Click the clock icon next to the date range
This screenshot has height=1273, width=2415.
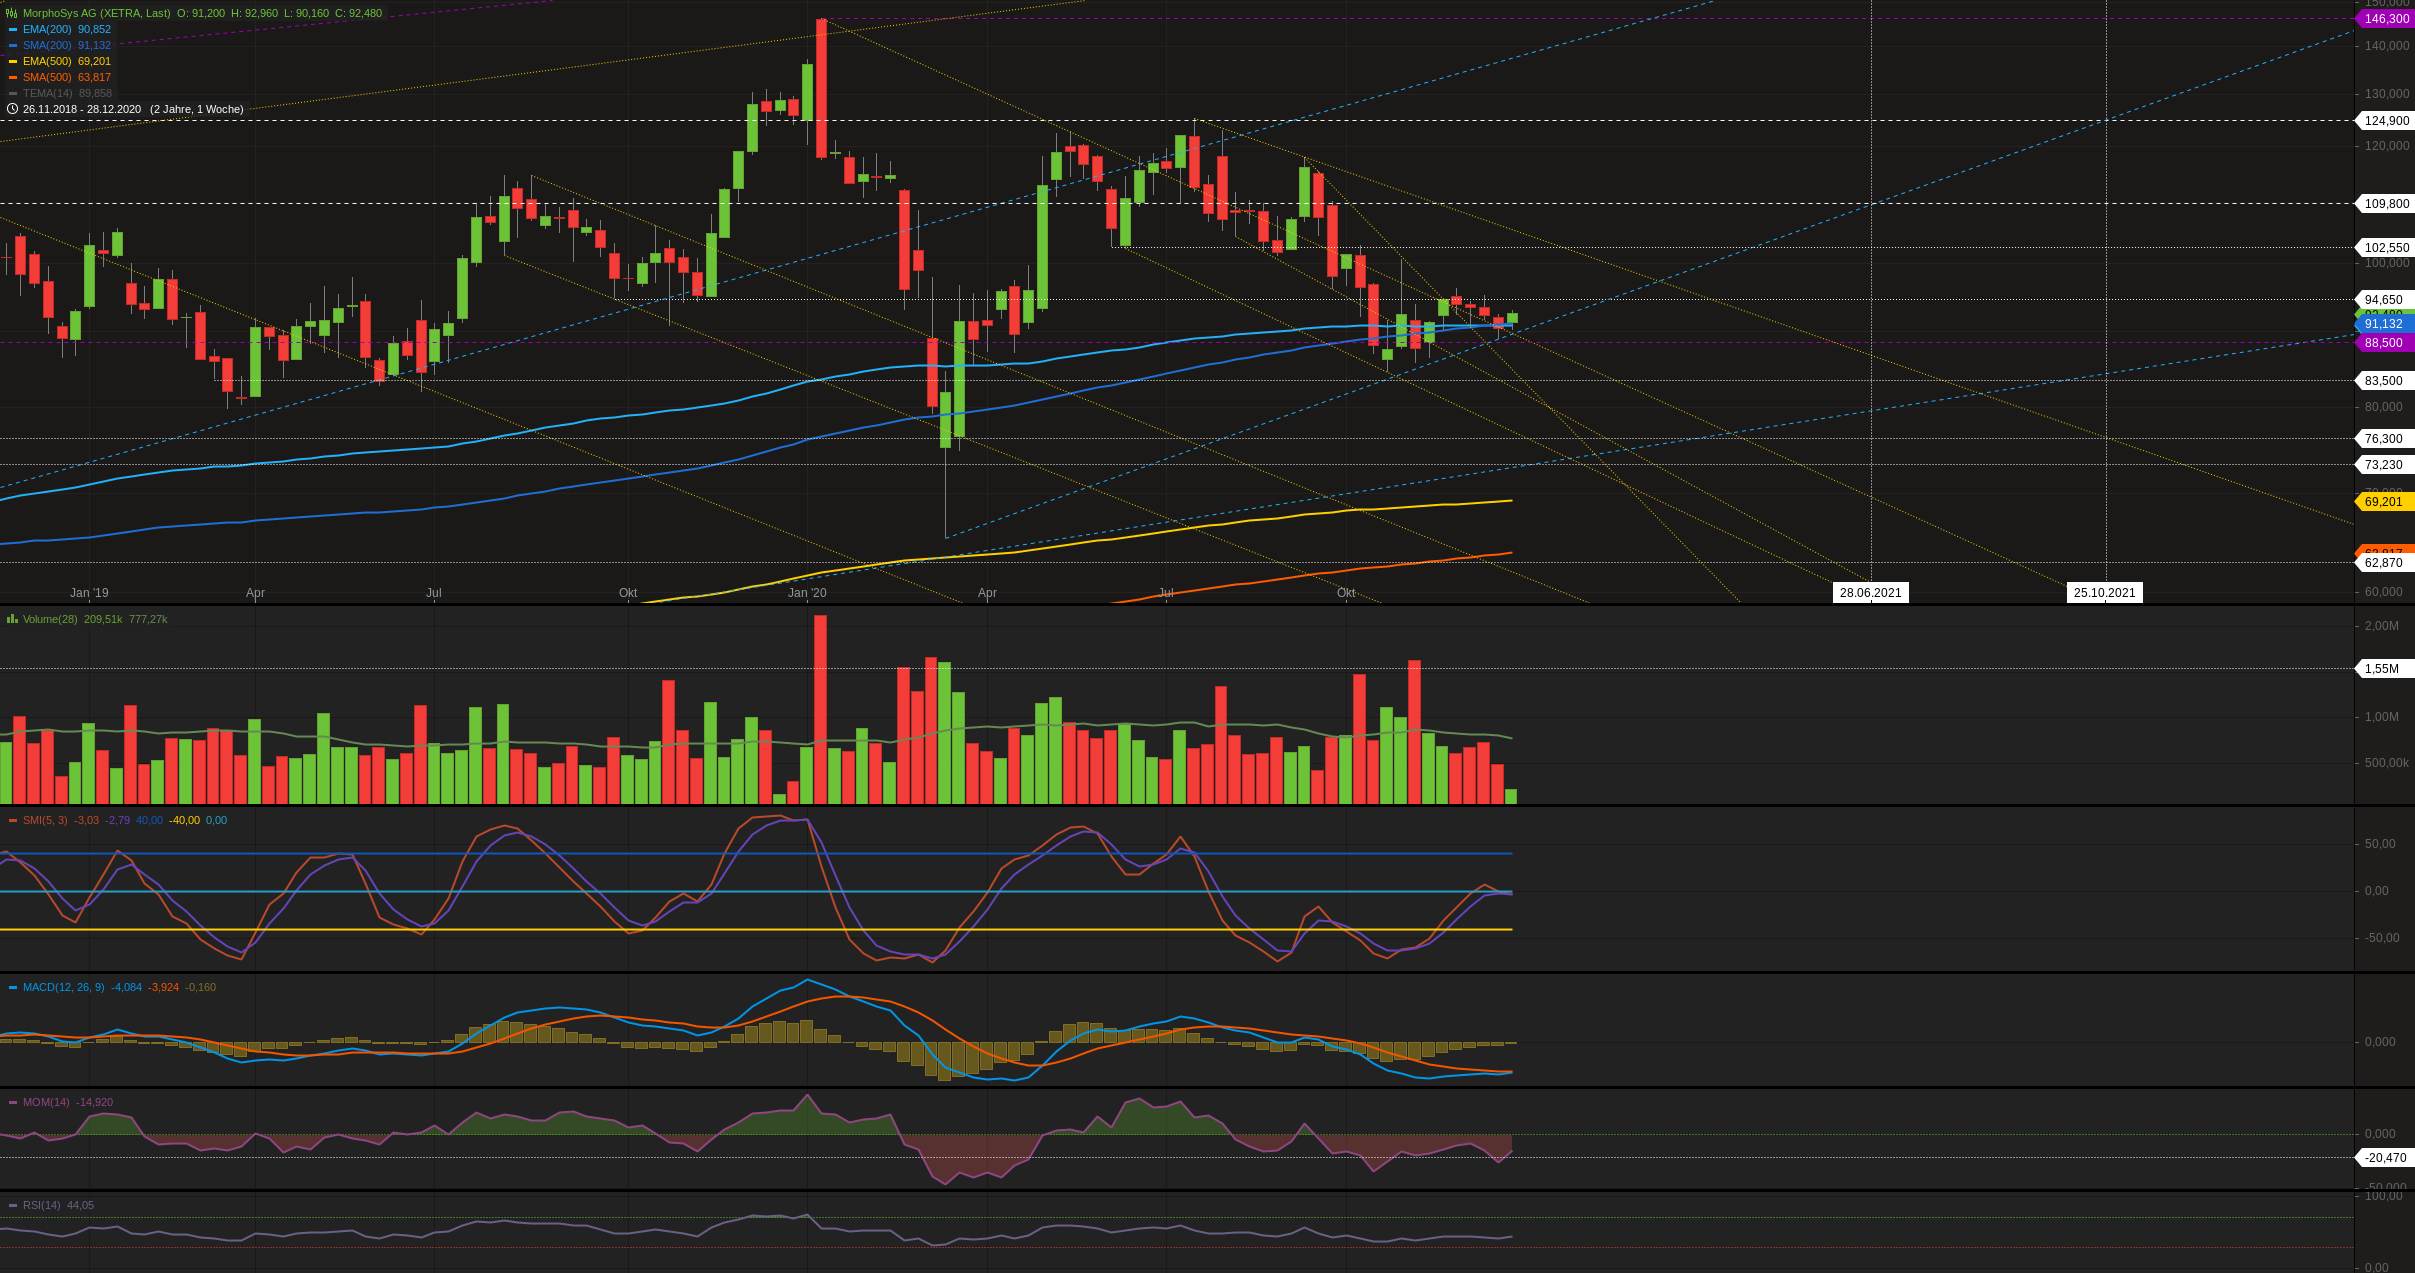tap(12, 109)
